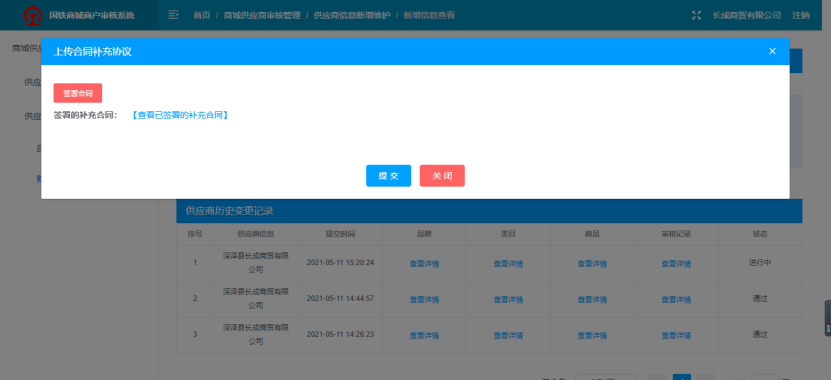This screenshot has width=831, height=380.
Task: Click 上传合同补充协议 dialog title
Action: pos(93,51)
